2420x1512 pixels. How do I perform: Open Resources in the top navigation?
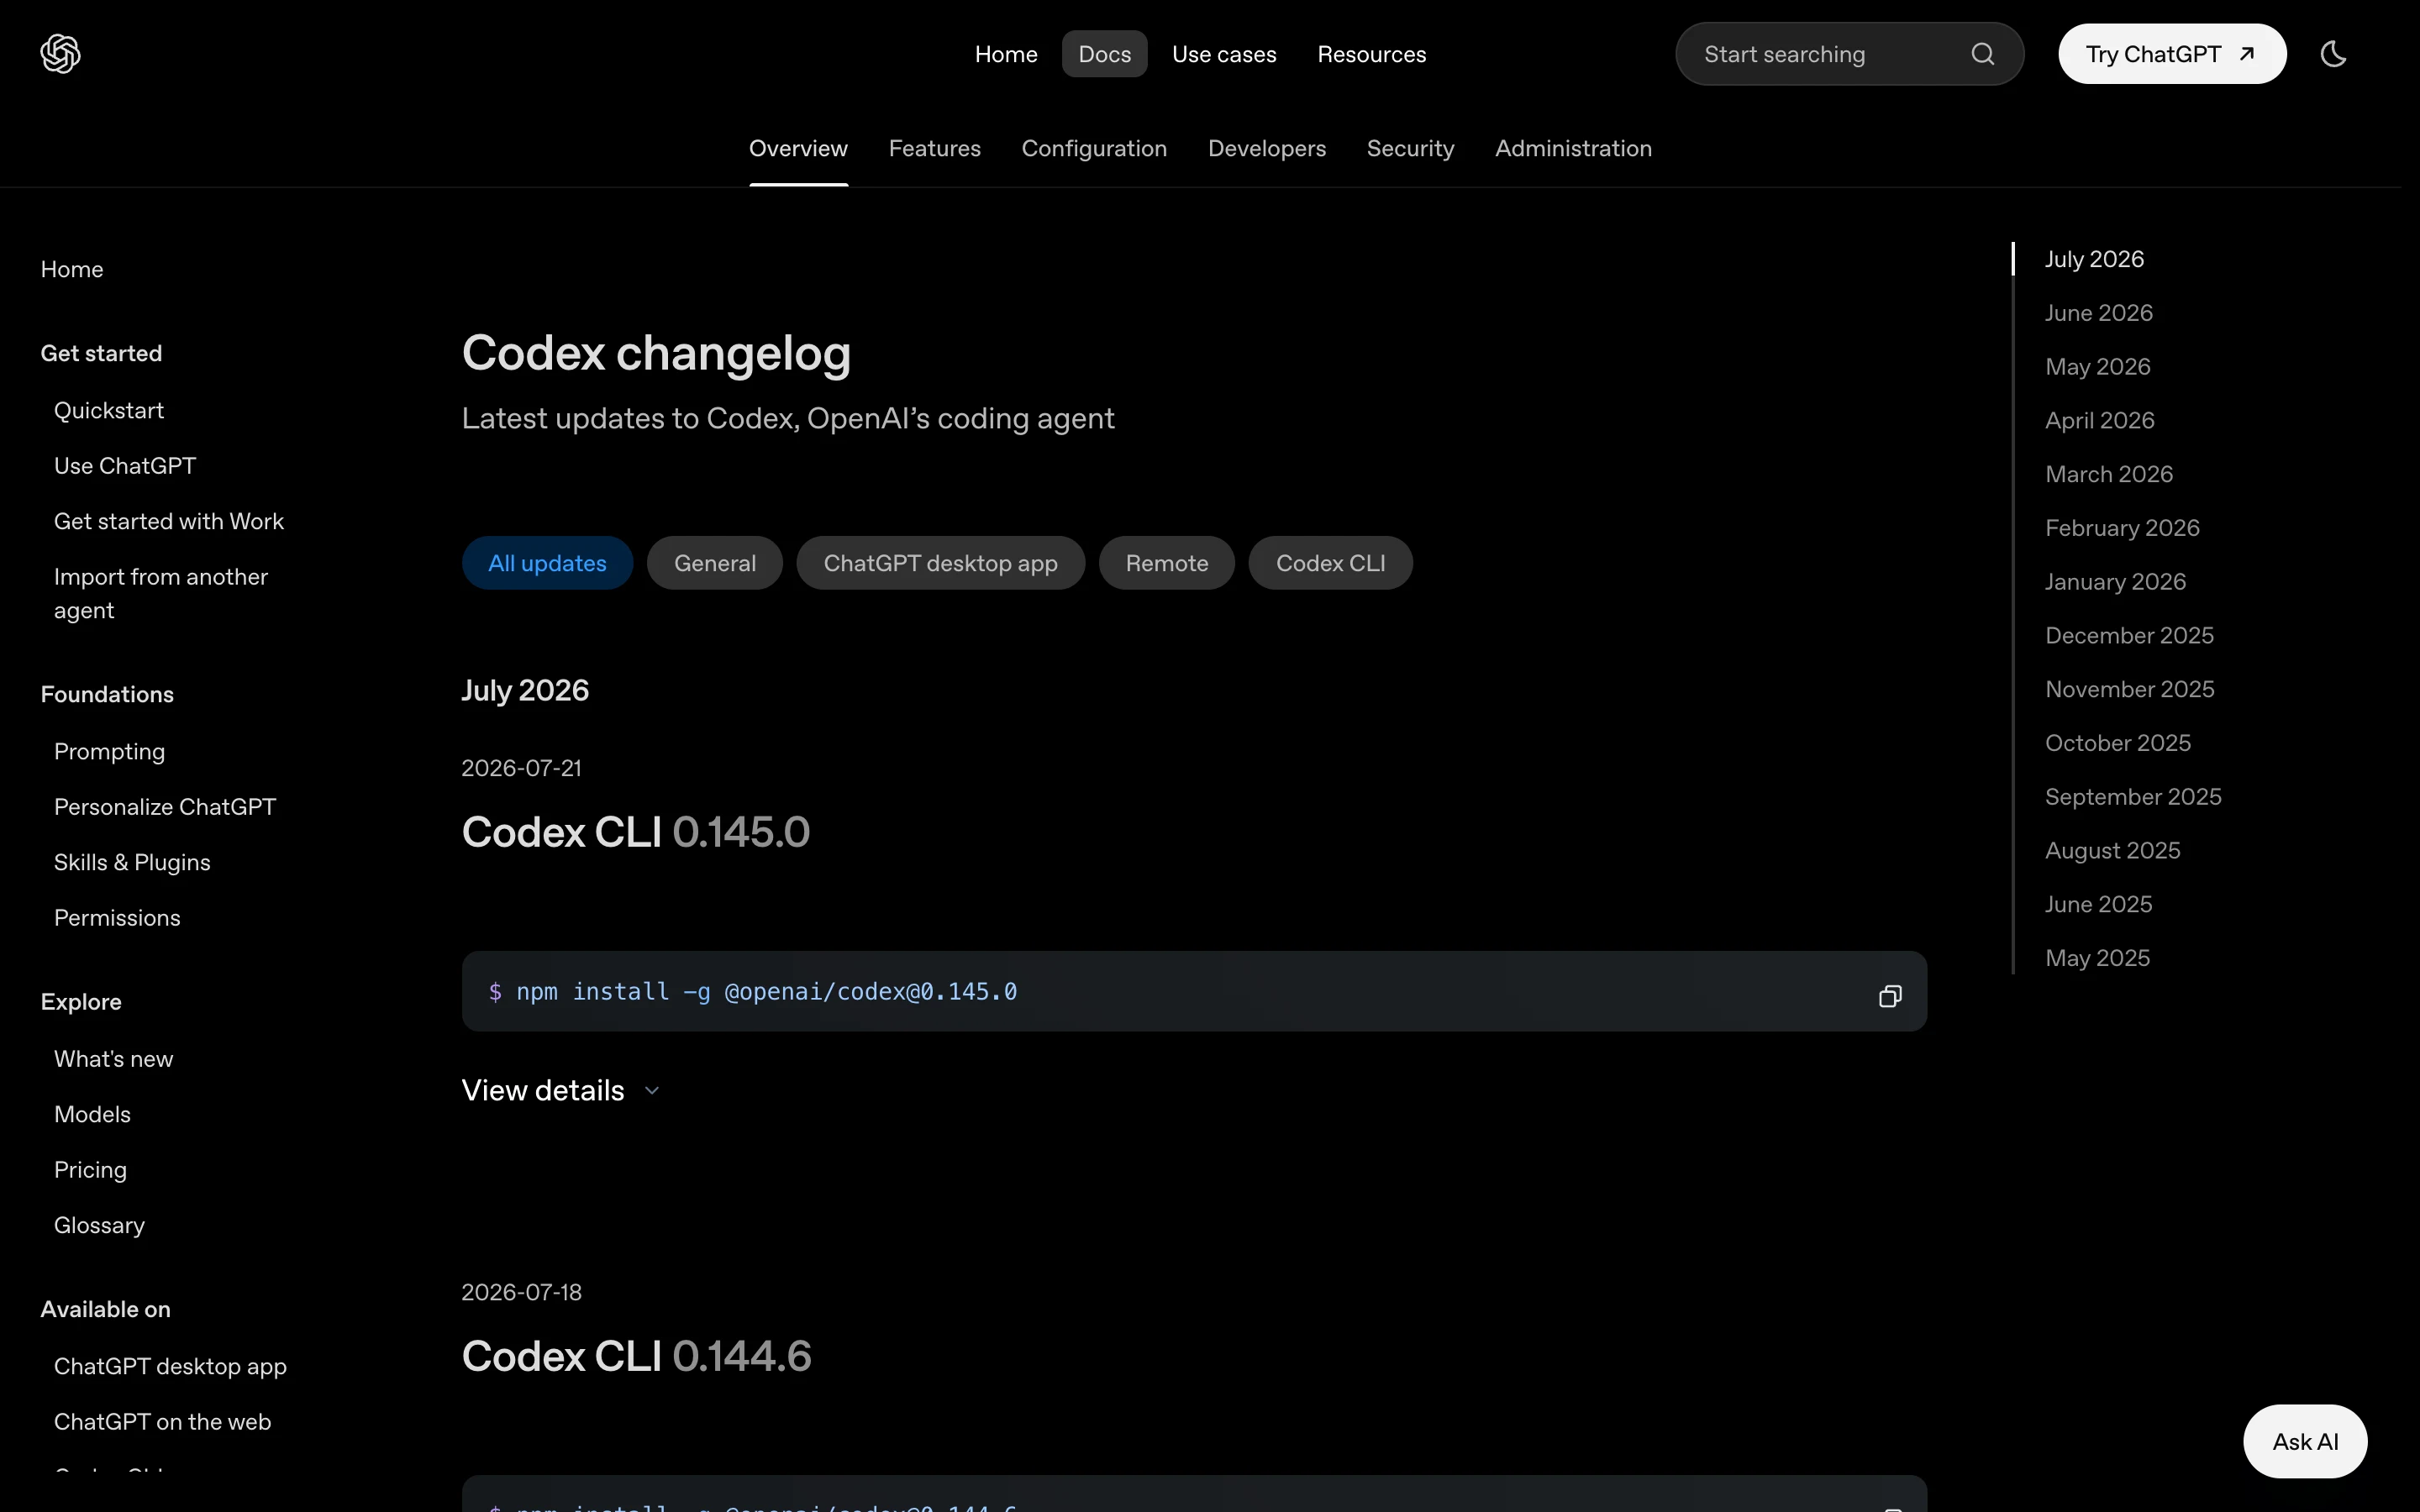pos(1371,54)
